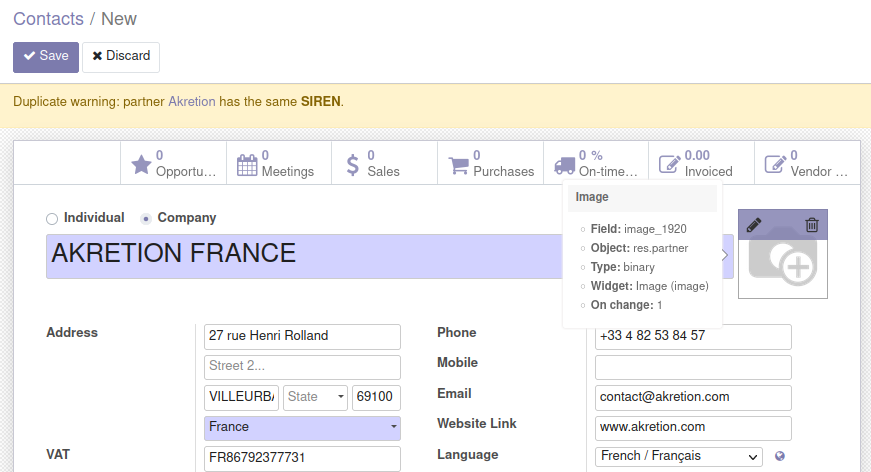Click the SIREN bold text in warning
The height and width of the screenshot is (472, 871).
tap(321, 102)
